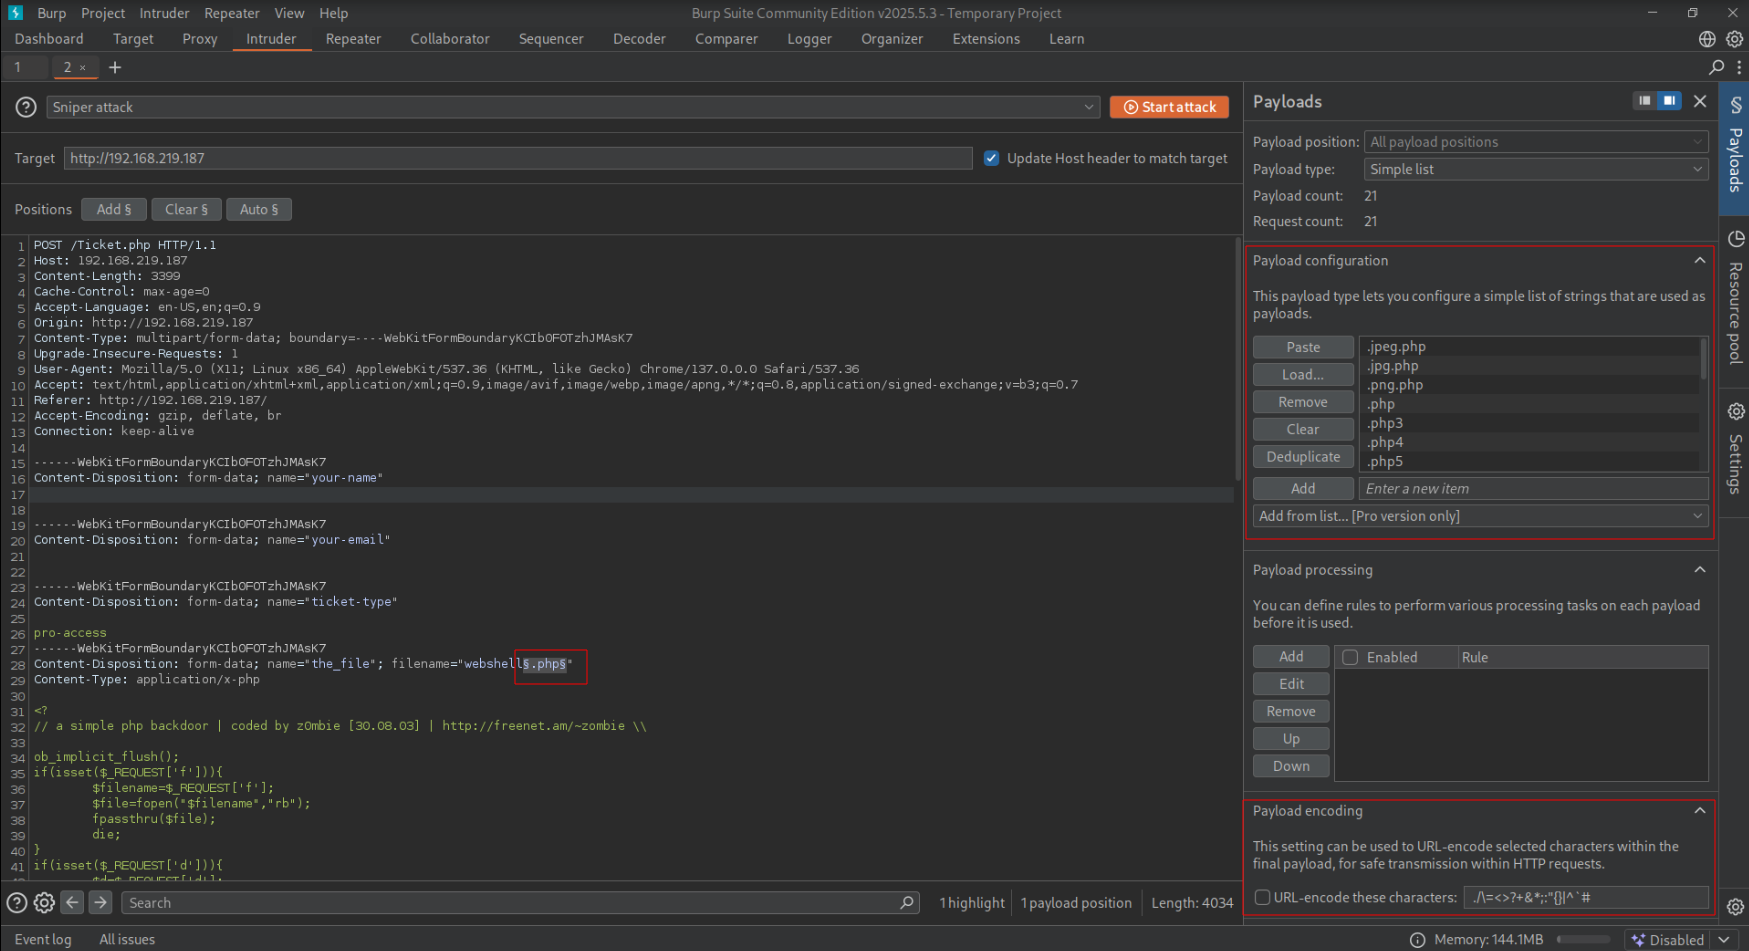This screenshot has height=951, width=1749.
Task: Switch to the Decoder tab
Action: [x=639, y=39]
